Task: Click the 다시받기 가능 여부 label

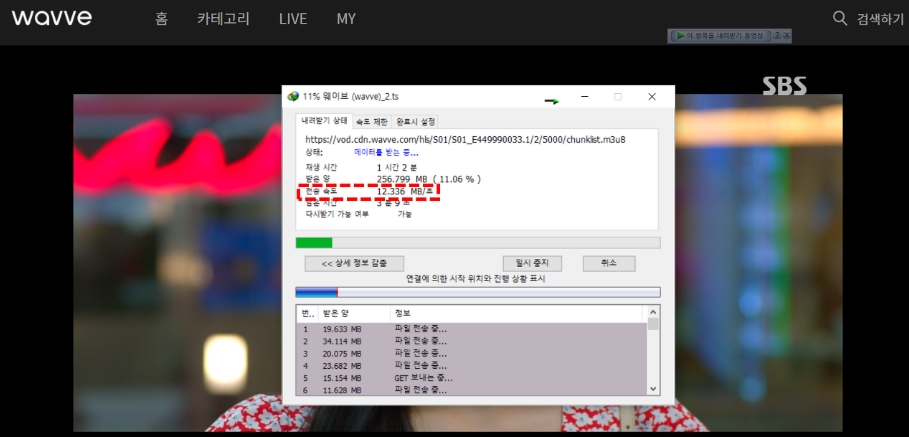Action: point(337,214)
